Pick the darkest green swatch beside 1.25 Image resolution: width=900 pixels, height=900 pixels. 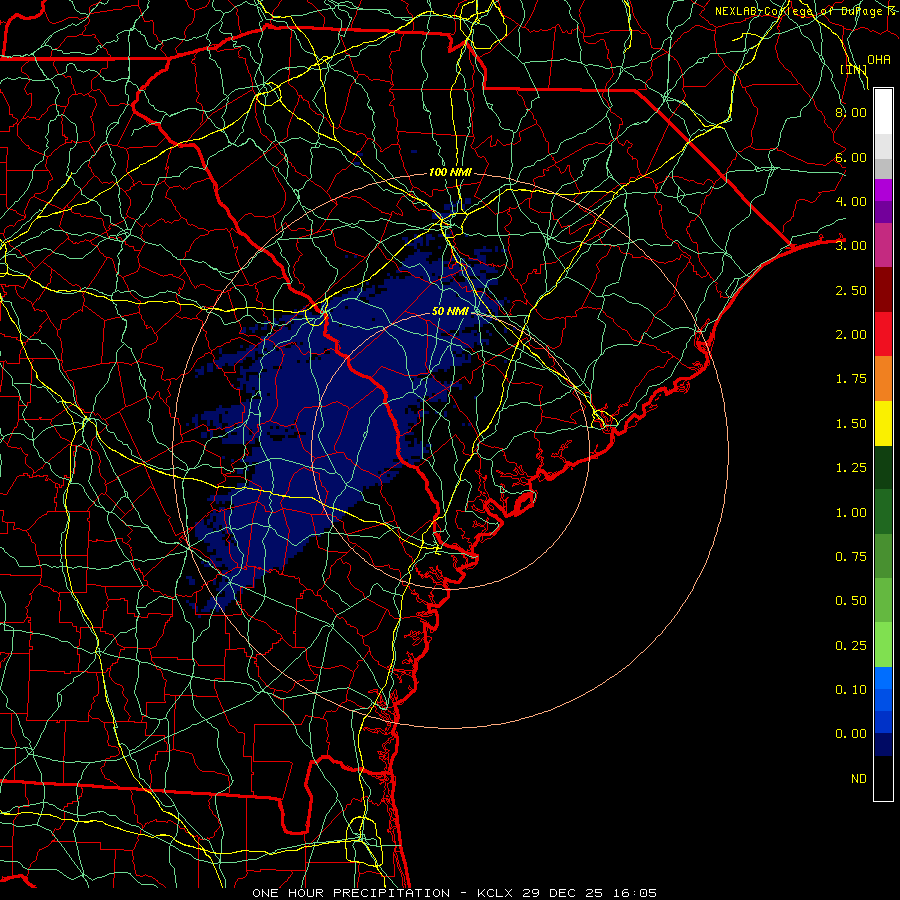(x=883, y=468)
